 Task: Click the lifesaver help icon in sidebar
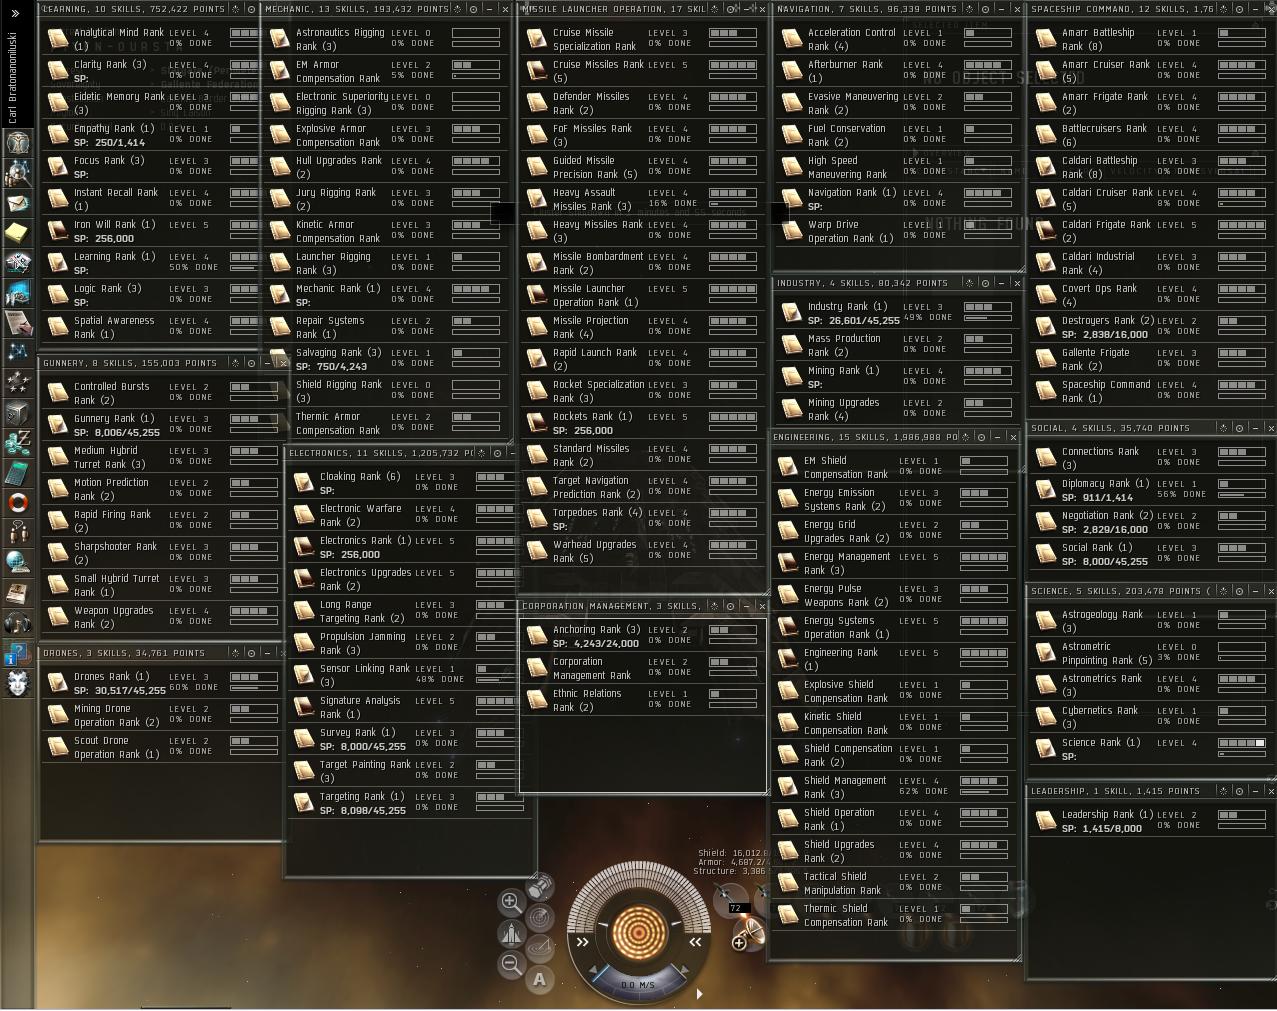(20, 501)
